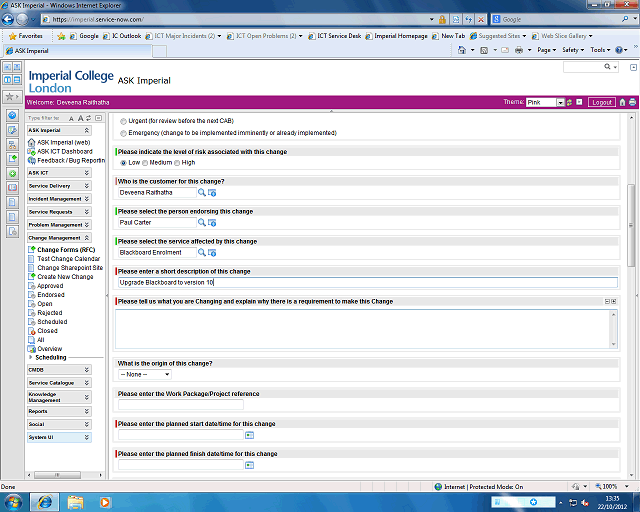
Task: Click Internet Explorer icon in Windows taskbar
Action: point(45,500)
